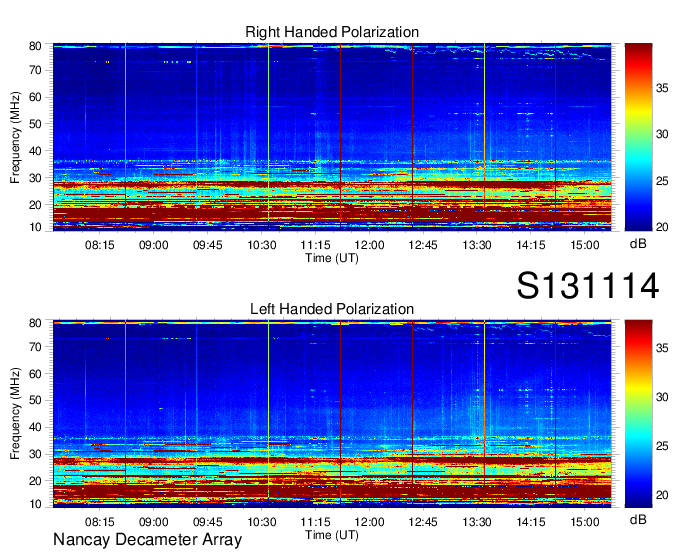This screenshot has width=680, height=552.
Task: Click 35 label on Right Handed color bar
Action: (x=662, y=88)
